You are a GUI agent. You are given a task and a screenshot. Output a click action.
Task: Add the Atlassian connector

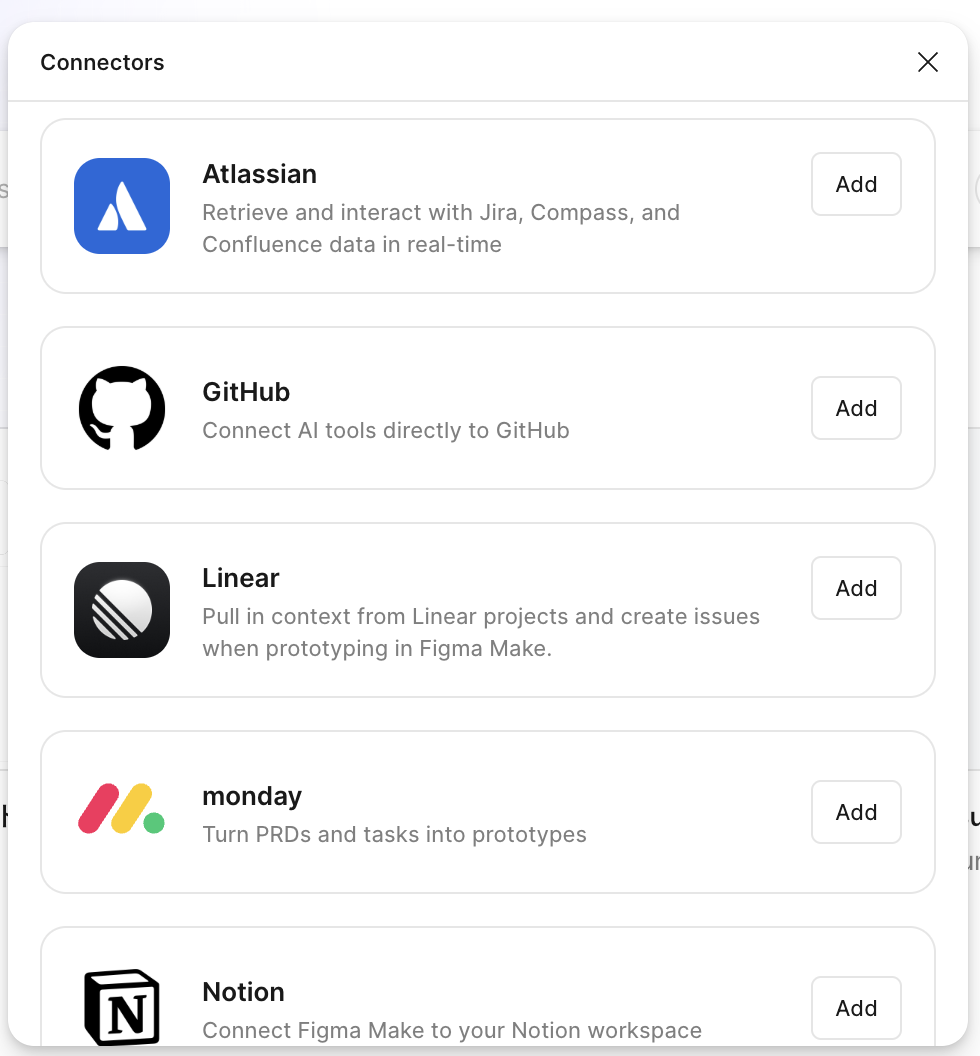856,184
